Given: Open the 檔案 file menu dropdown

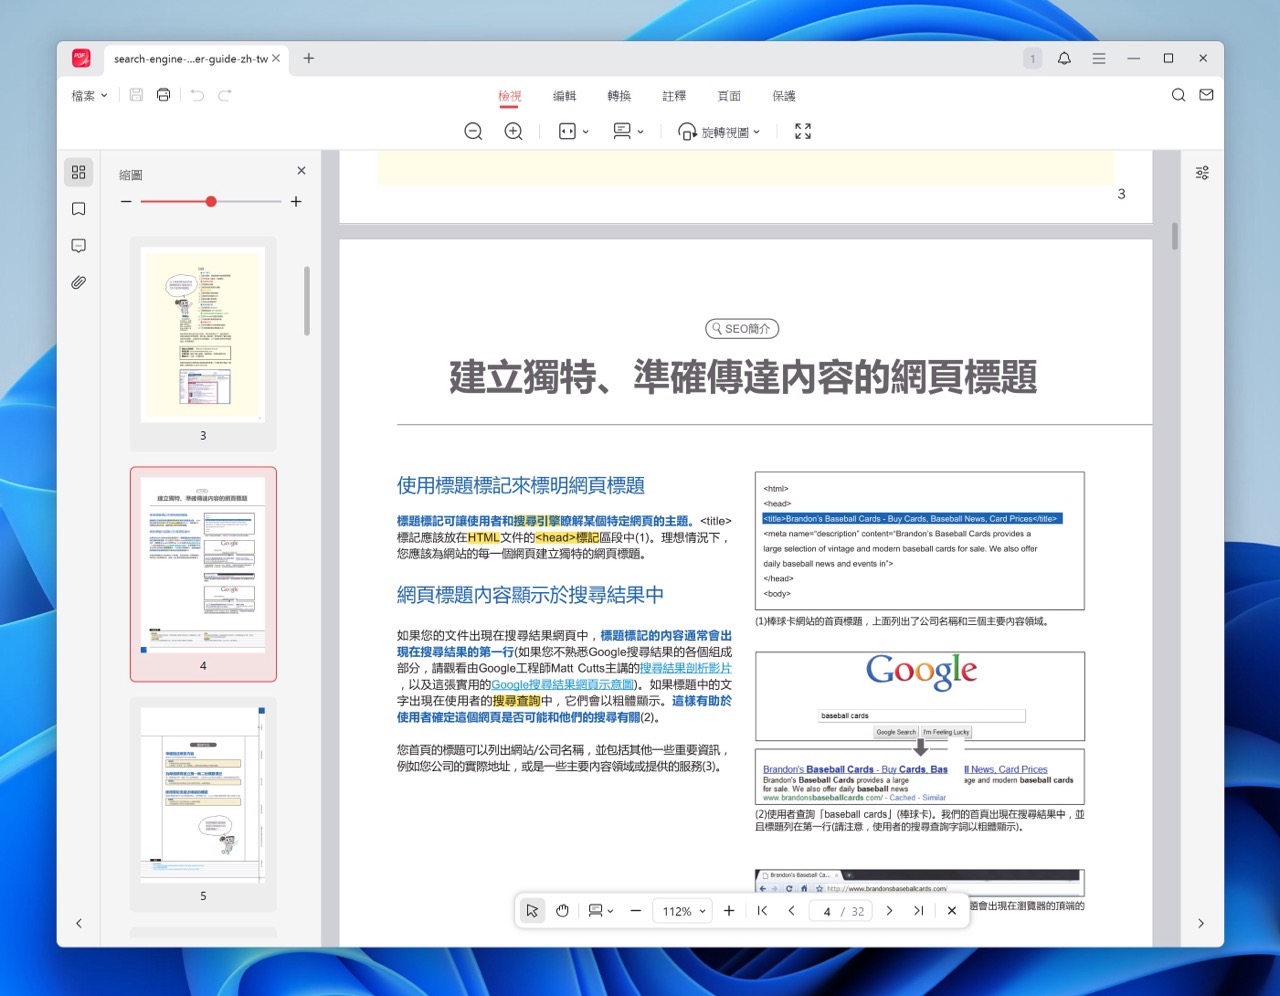Looking at the screenshot, I should 89,96.
